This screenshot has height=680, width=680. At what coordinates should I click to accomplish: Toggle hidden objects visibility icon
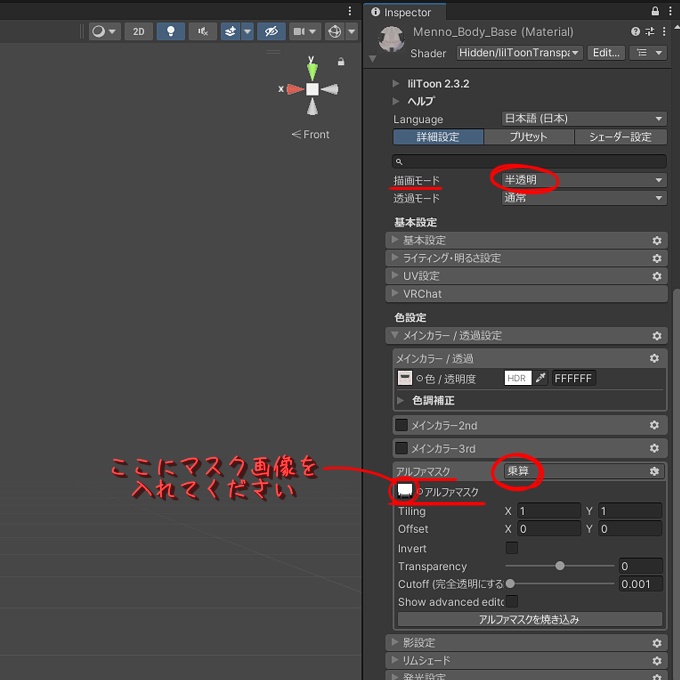point(271,31)
